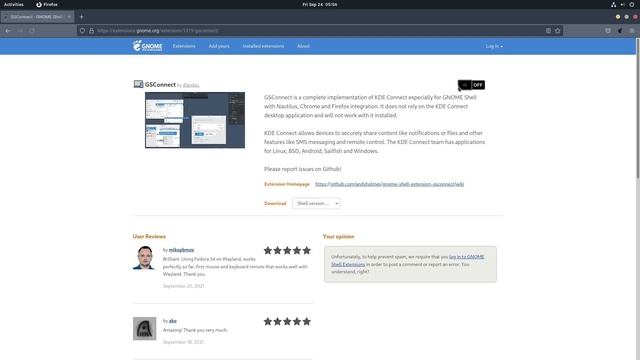Click the mikeptmos reviewer avatar
The height and width of the screenshot is (360, 640).
[144, 258]
